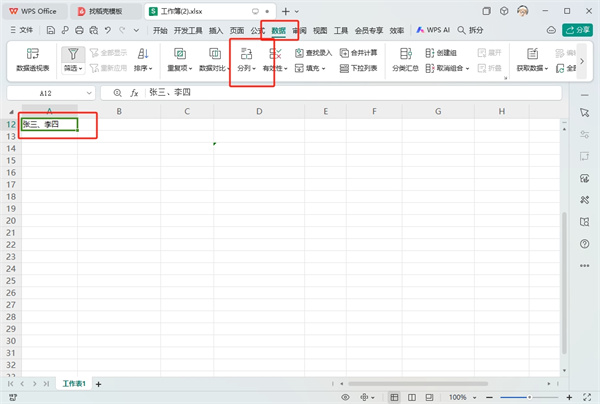
Task: Click the 下拉列表 dropdown list tool
Action: click(358, 70)
